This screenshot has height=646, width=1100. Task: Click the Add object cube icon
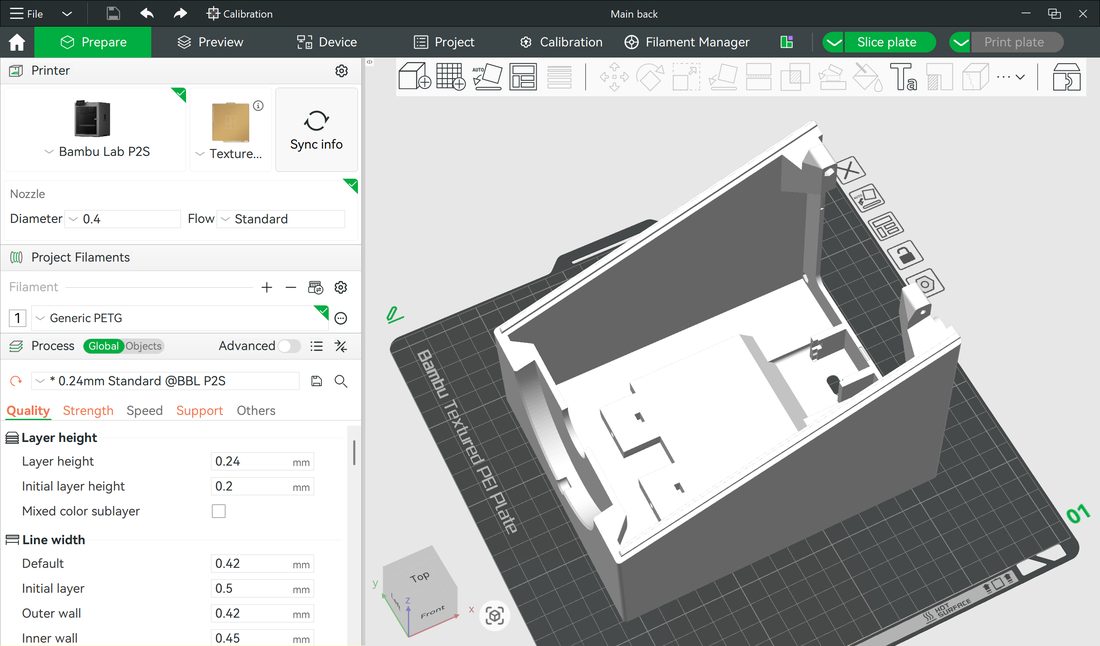(415, 76)
